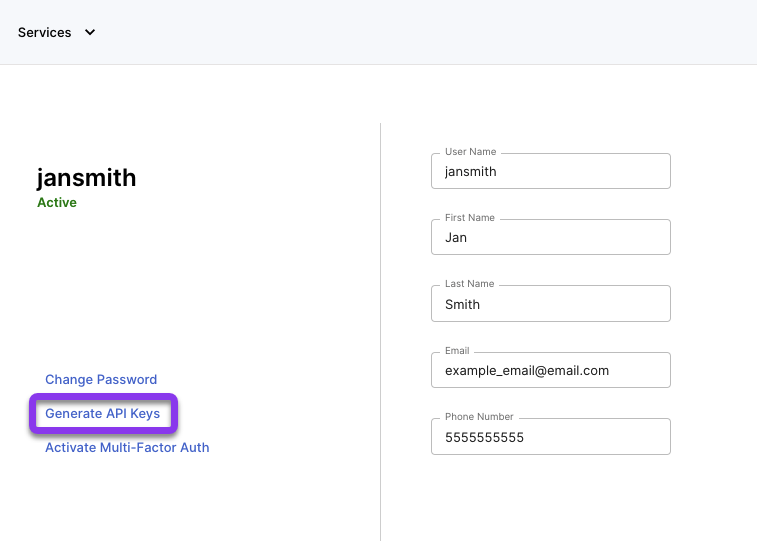Expand the chevron beside Services
Viewport: 757px width, 541px height.
(x=90, y=32)
